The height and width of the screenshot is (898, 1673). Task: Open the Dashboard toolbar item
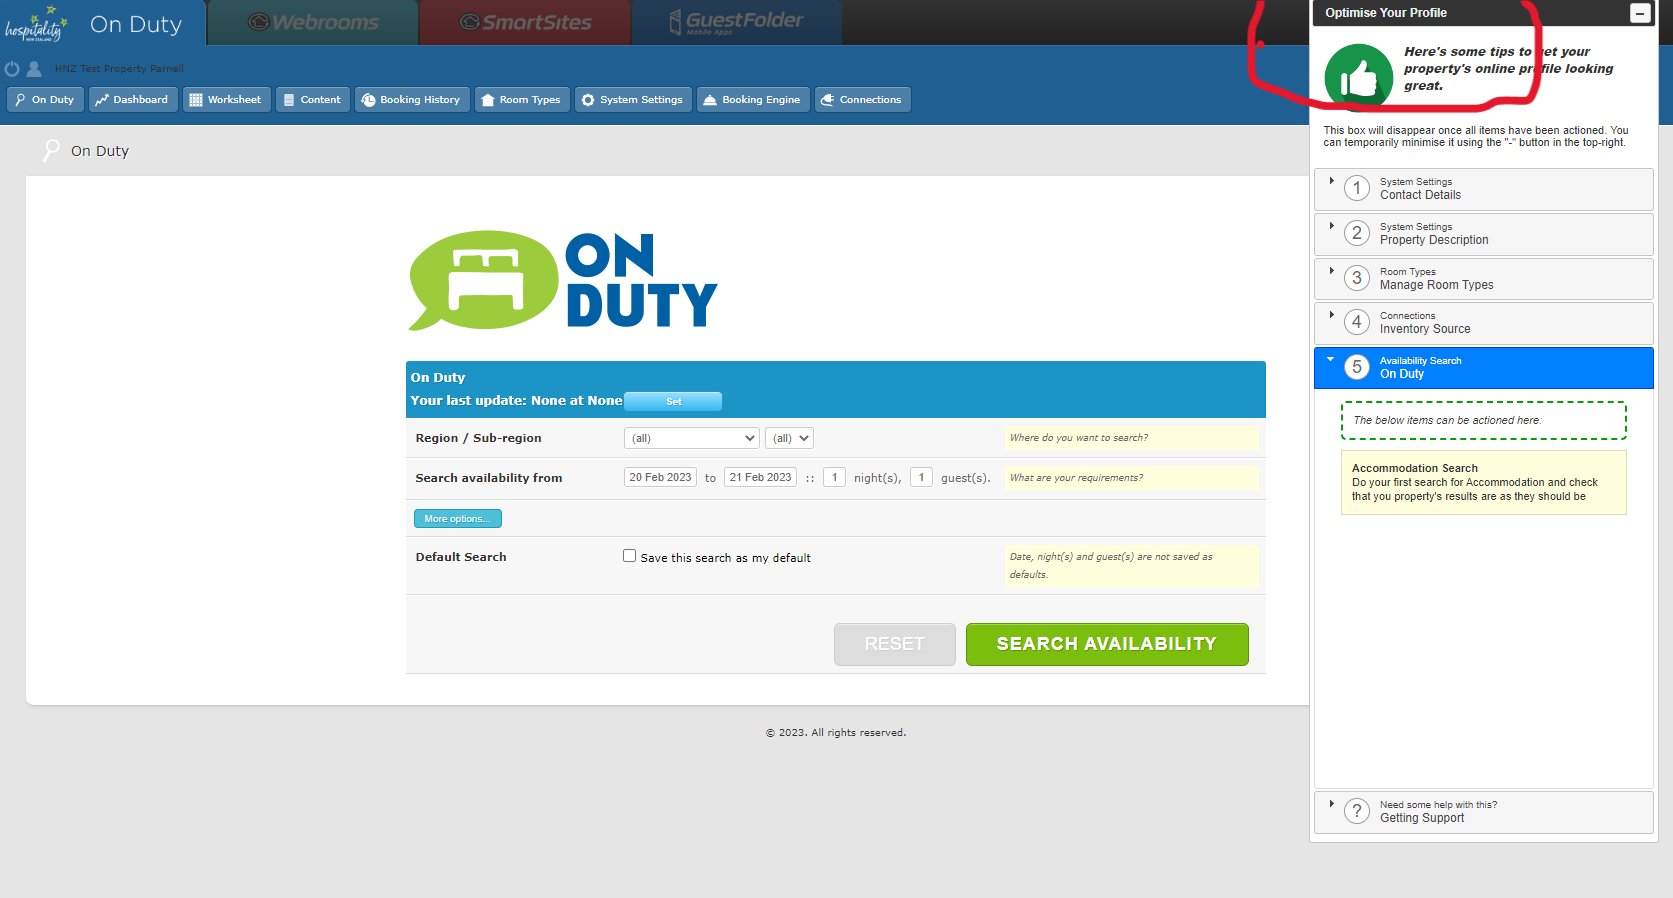pos(133,100)
